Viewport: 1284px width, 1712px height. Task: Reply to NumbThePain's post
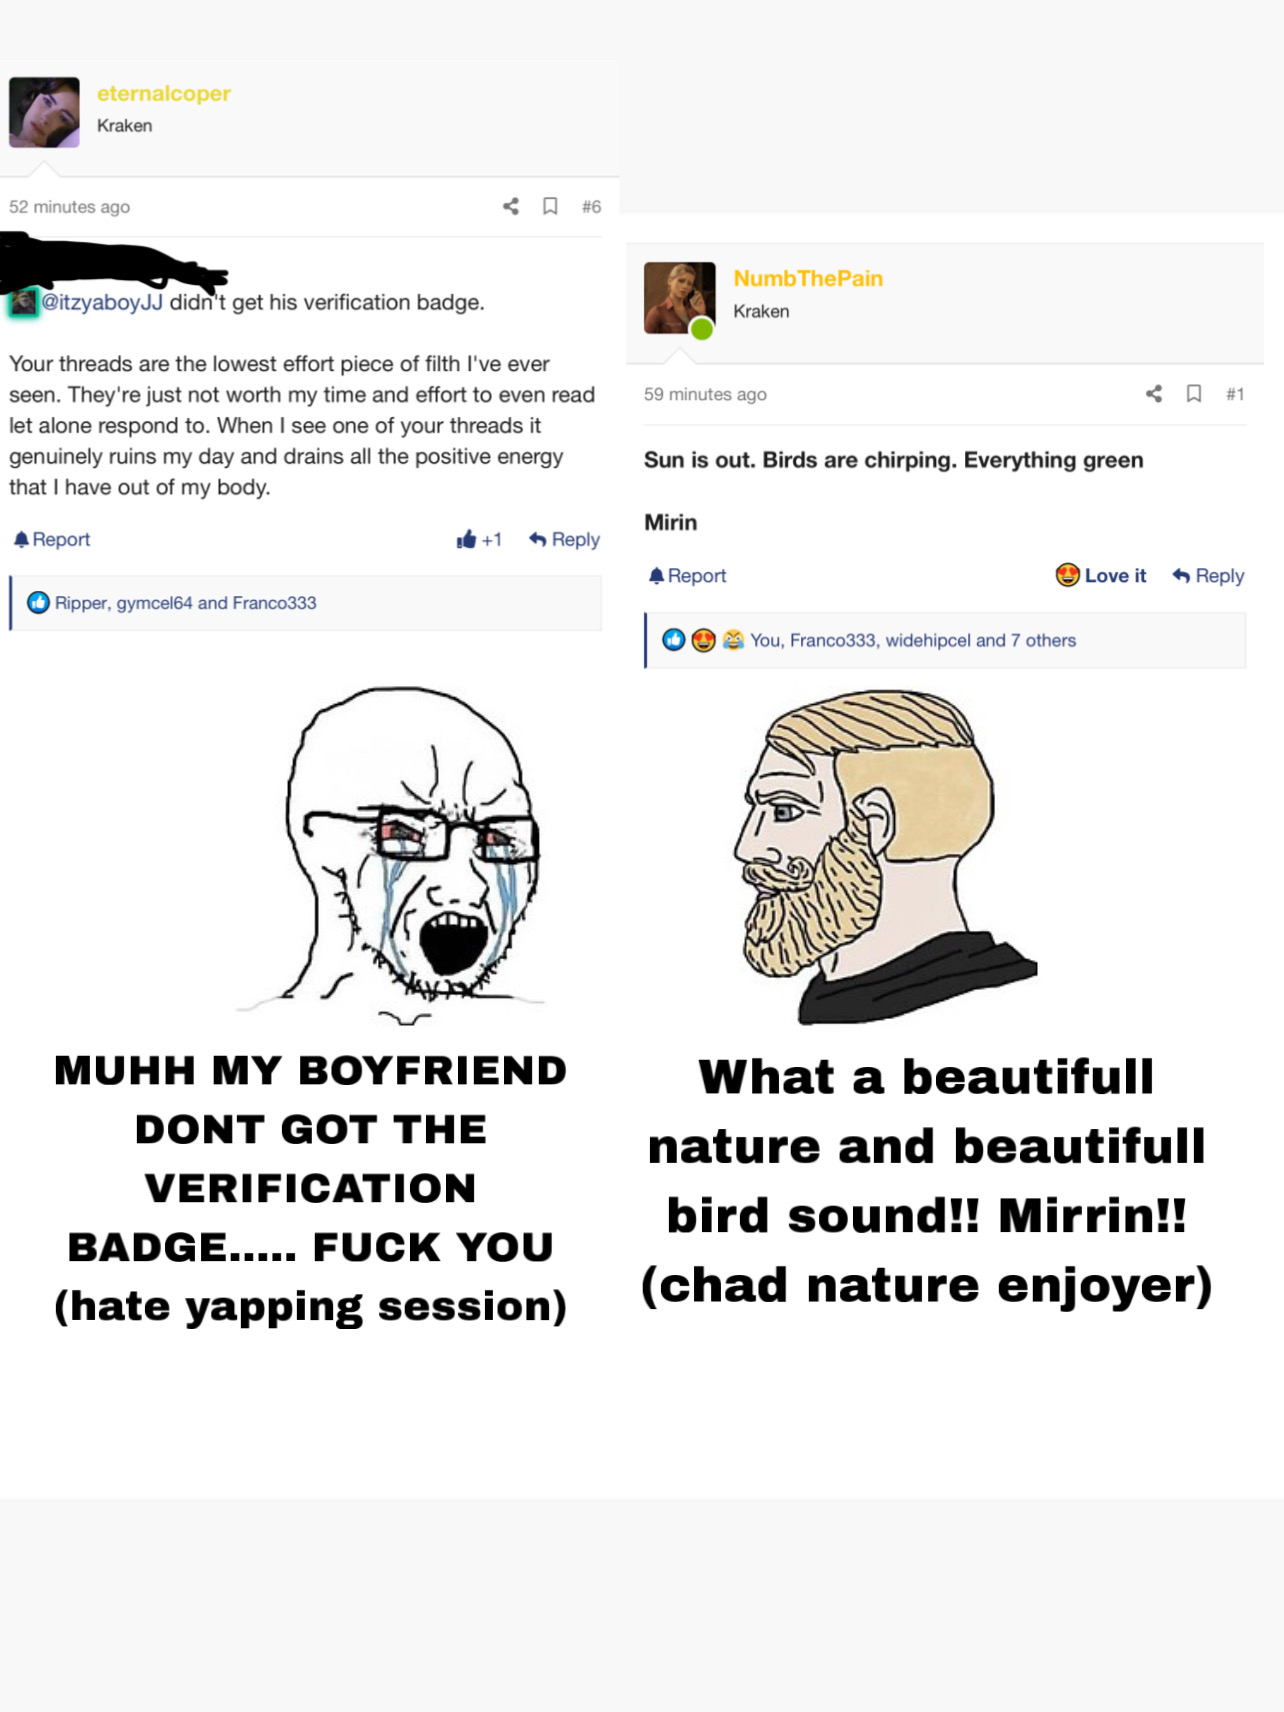pos(1208,575)
